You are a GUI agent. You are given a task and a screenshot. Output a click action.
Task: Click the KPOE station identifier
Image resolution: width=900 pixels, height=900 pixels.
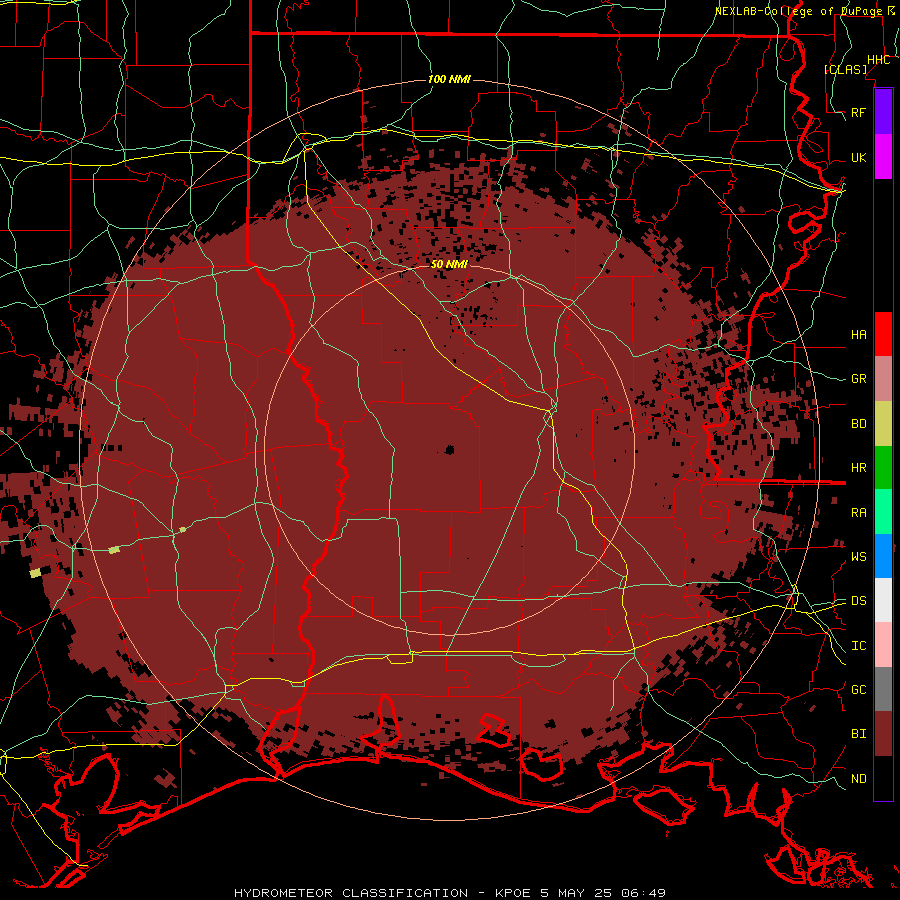515,893
